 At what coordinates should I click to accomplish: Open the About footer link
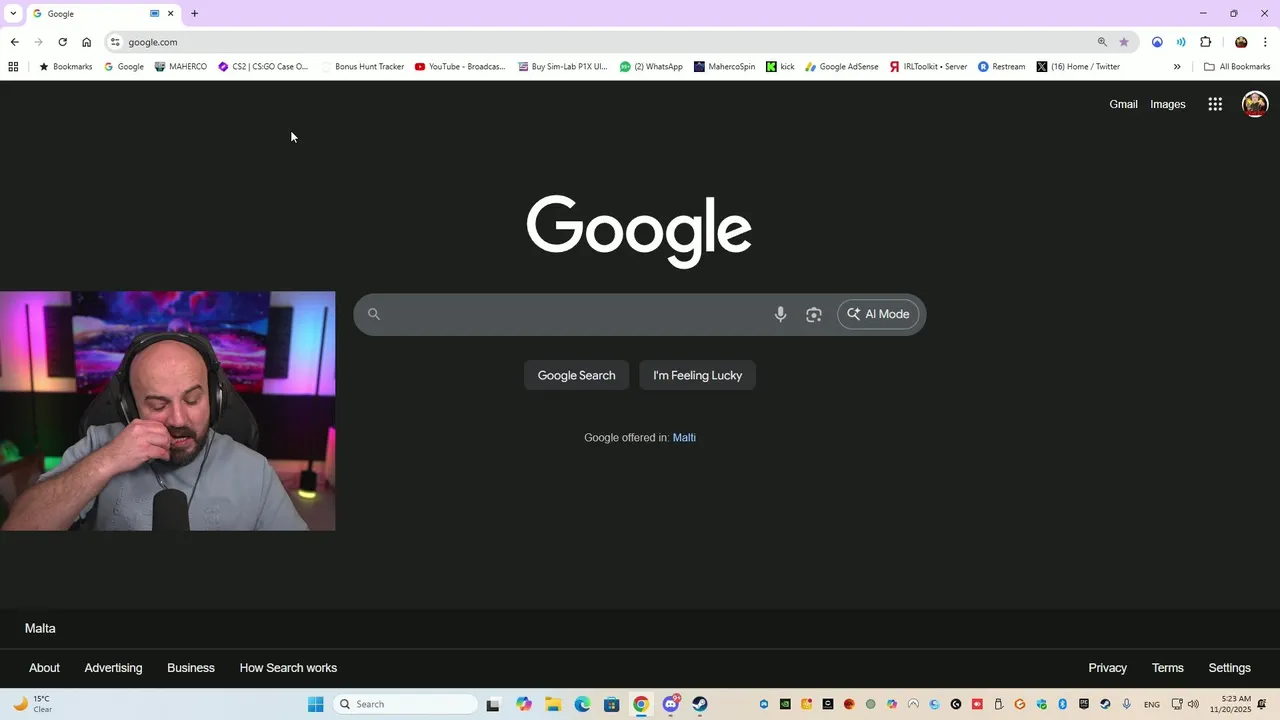[44, 668]
